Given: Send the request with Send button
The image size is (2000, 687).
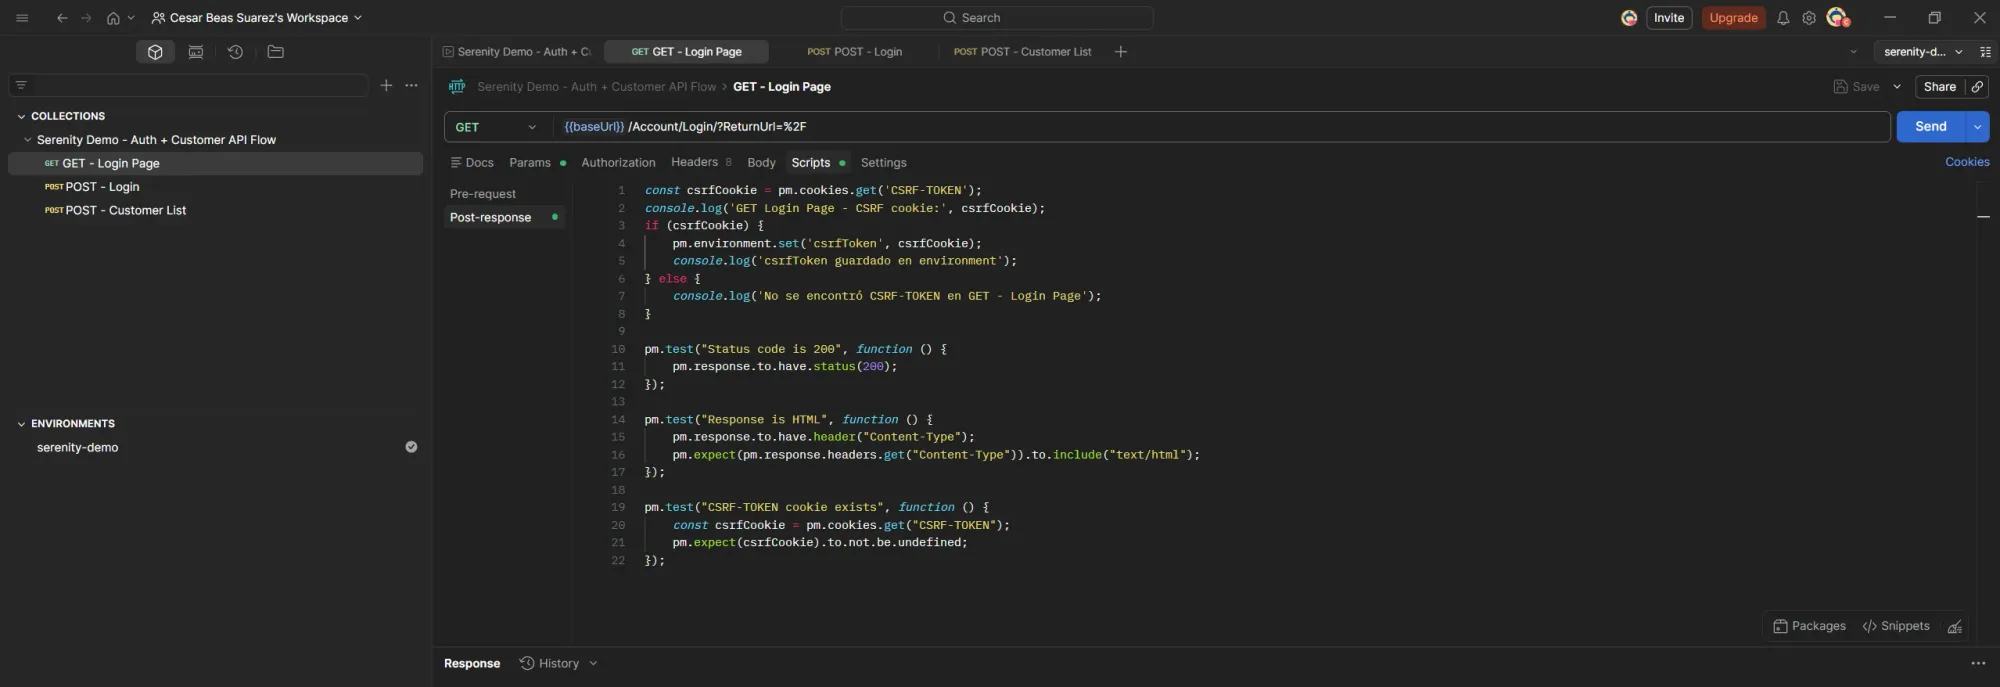Looking at the screenshot, I should coord(1931,127).
